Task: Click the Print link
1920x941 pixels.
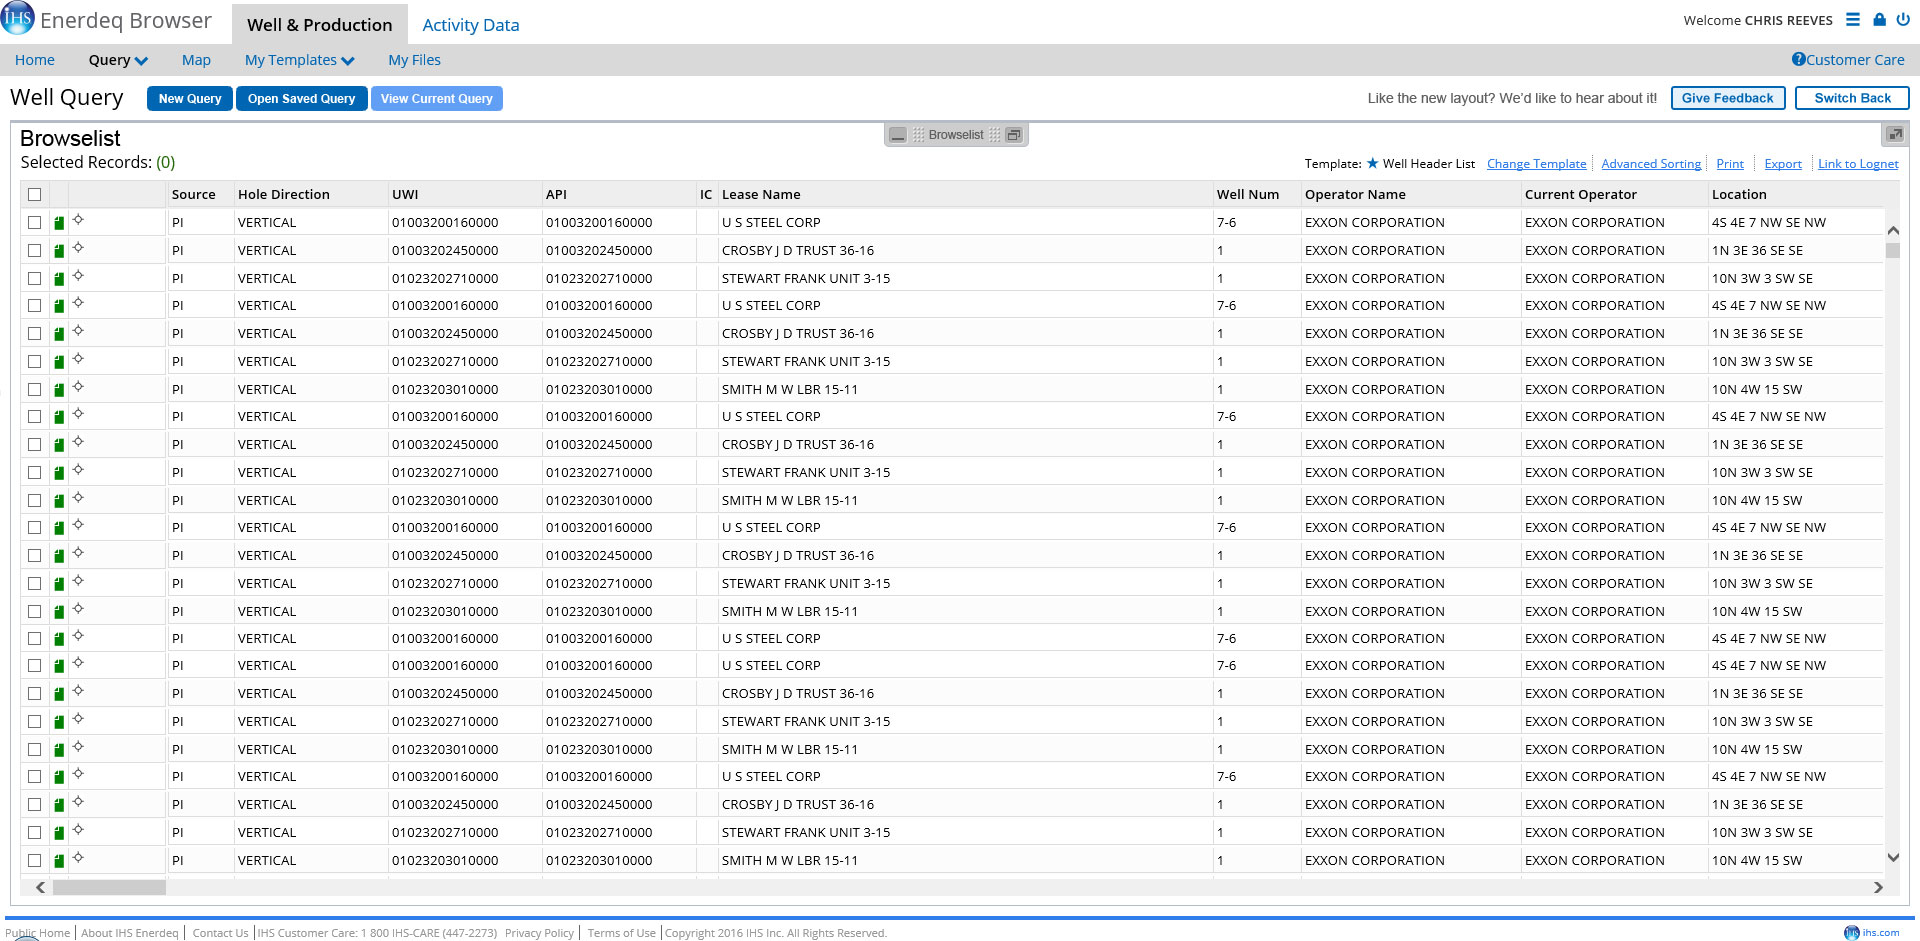Action: coord(1730,164)
